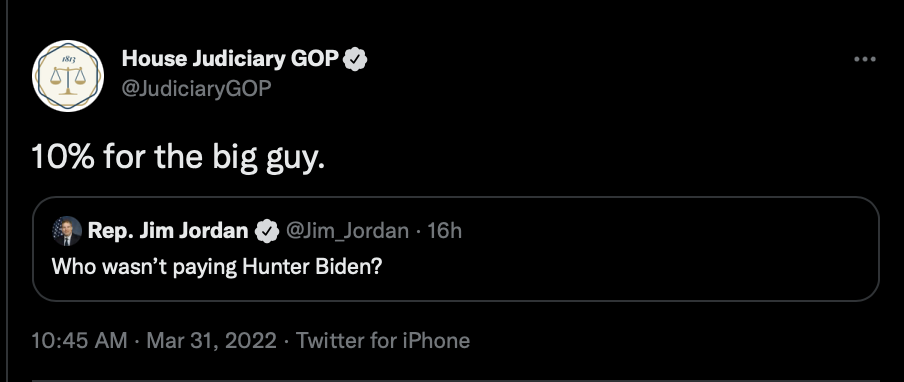Visit the @Jim_Jordan handle
Viewport: 904px width, 382px height.
point(347,231)
